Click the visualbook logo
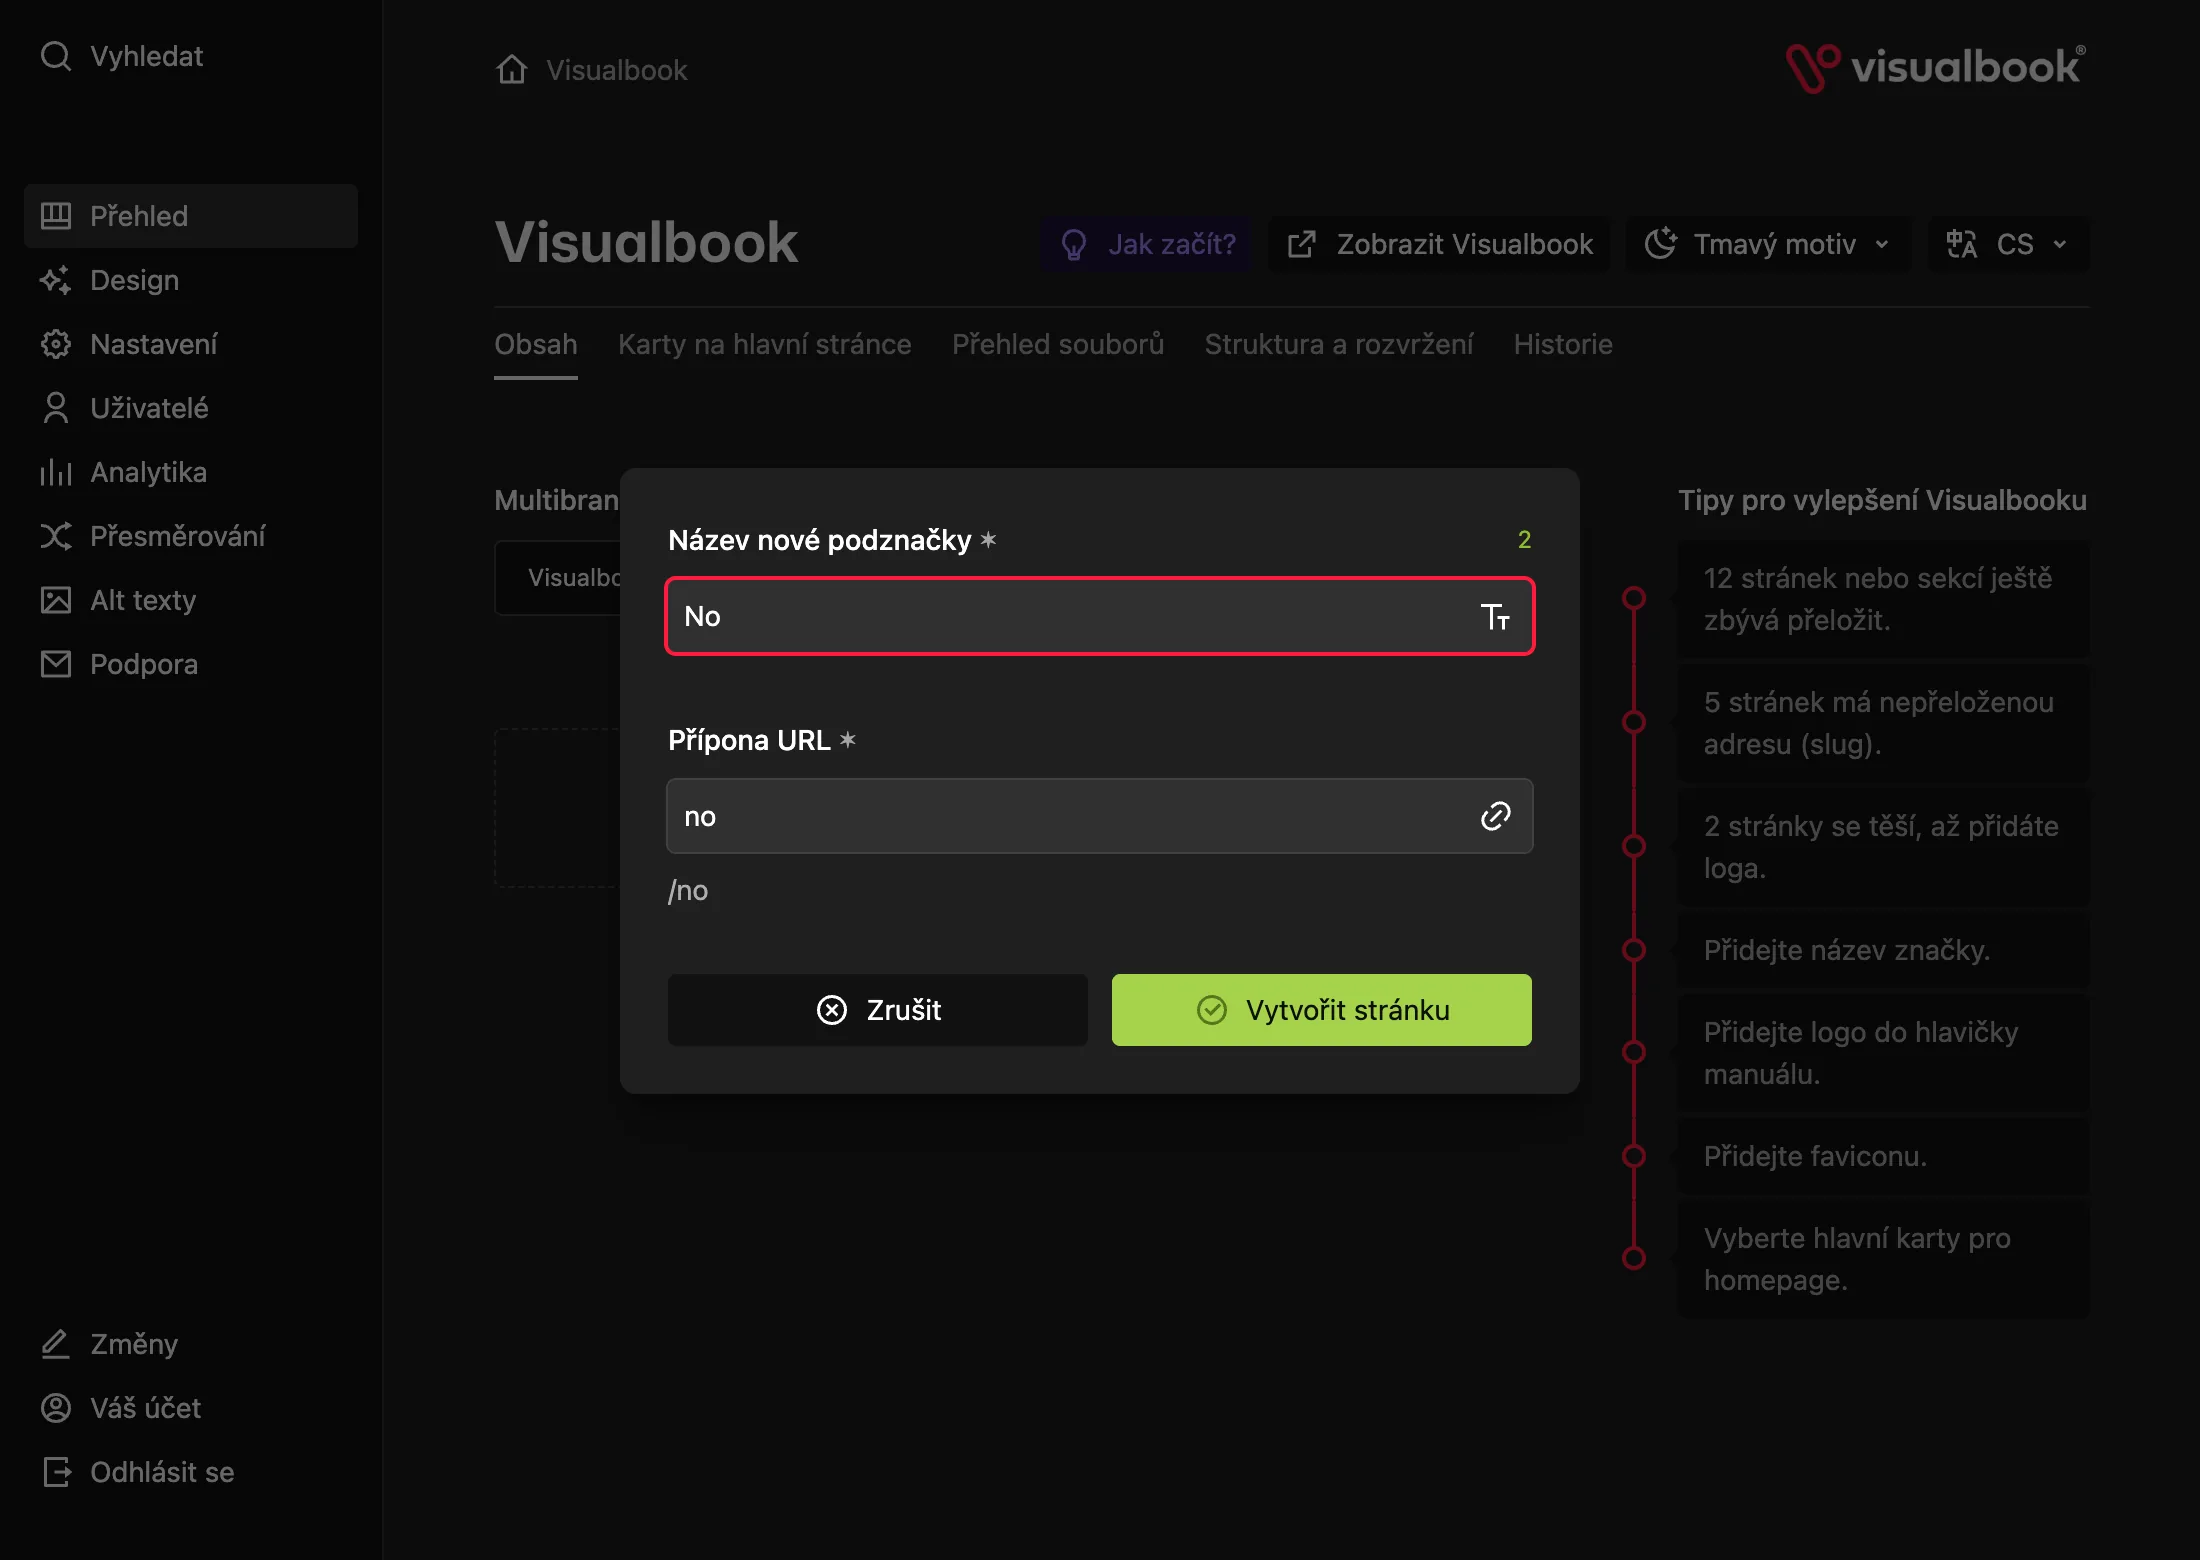The width and height of the screenshot is (2200, 1560). pyautogui.click(x=1937, y=68)
